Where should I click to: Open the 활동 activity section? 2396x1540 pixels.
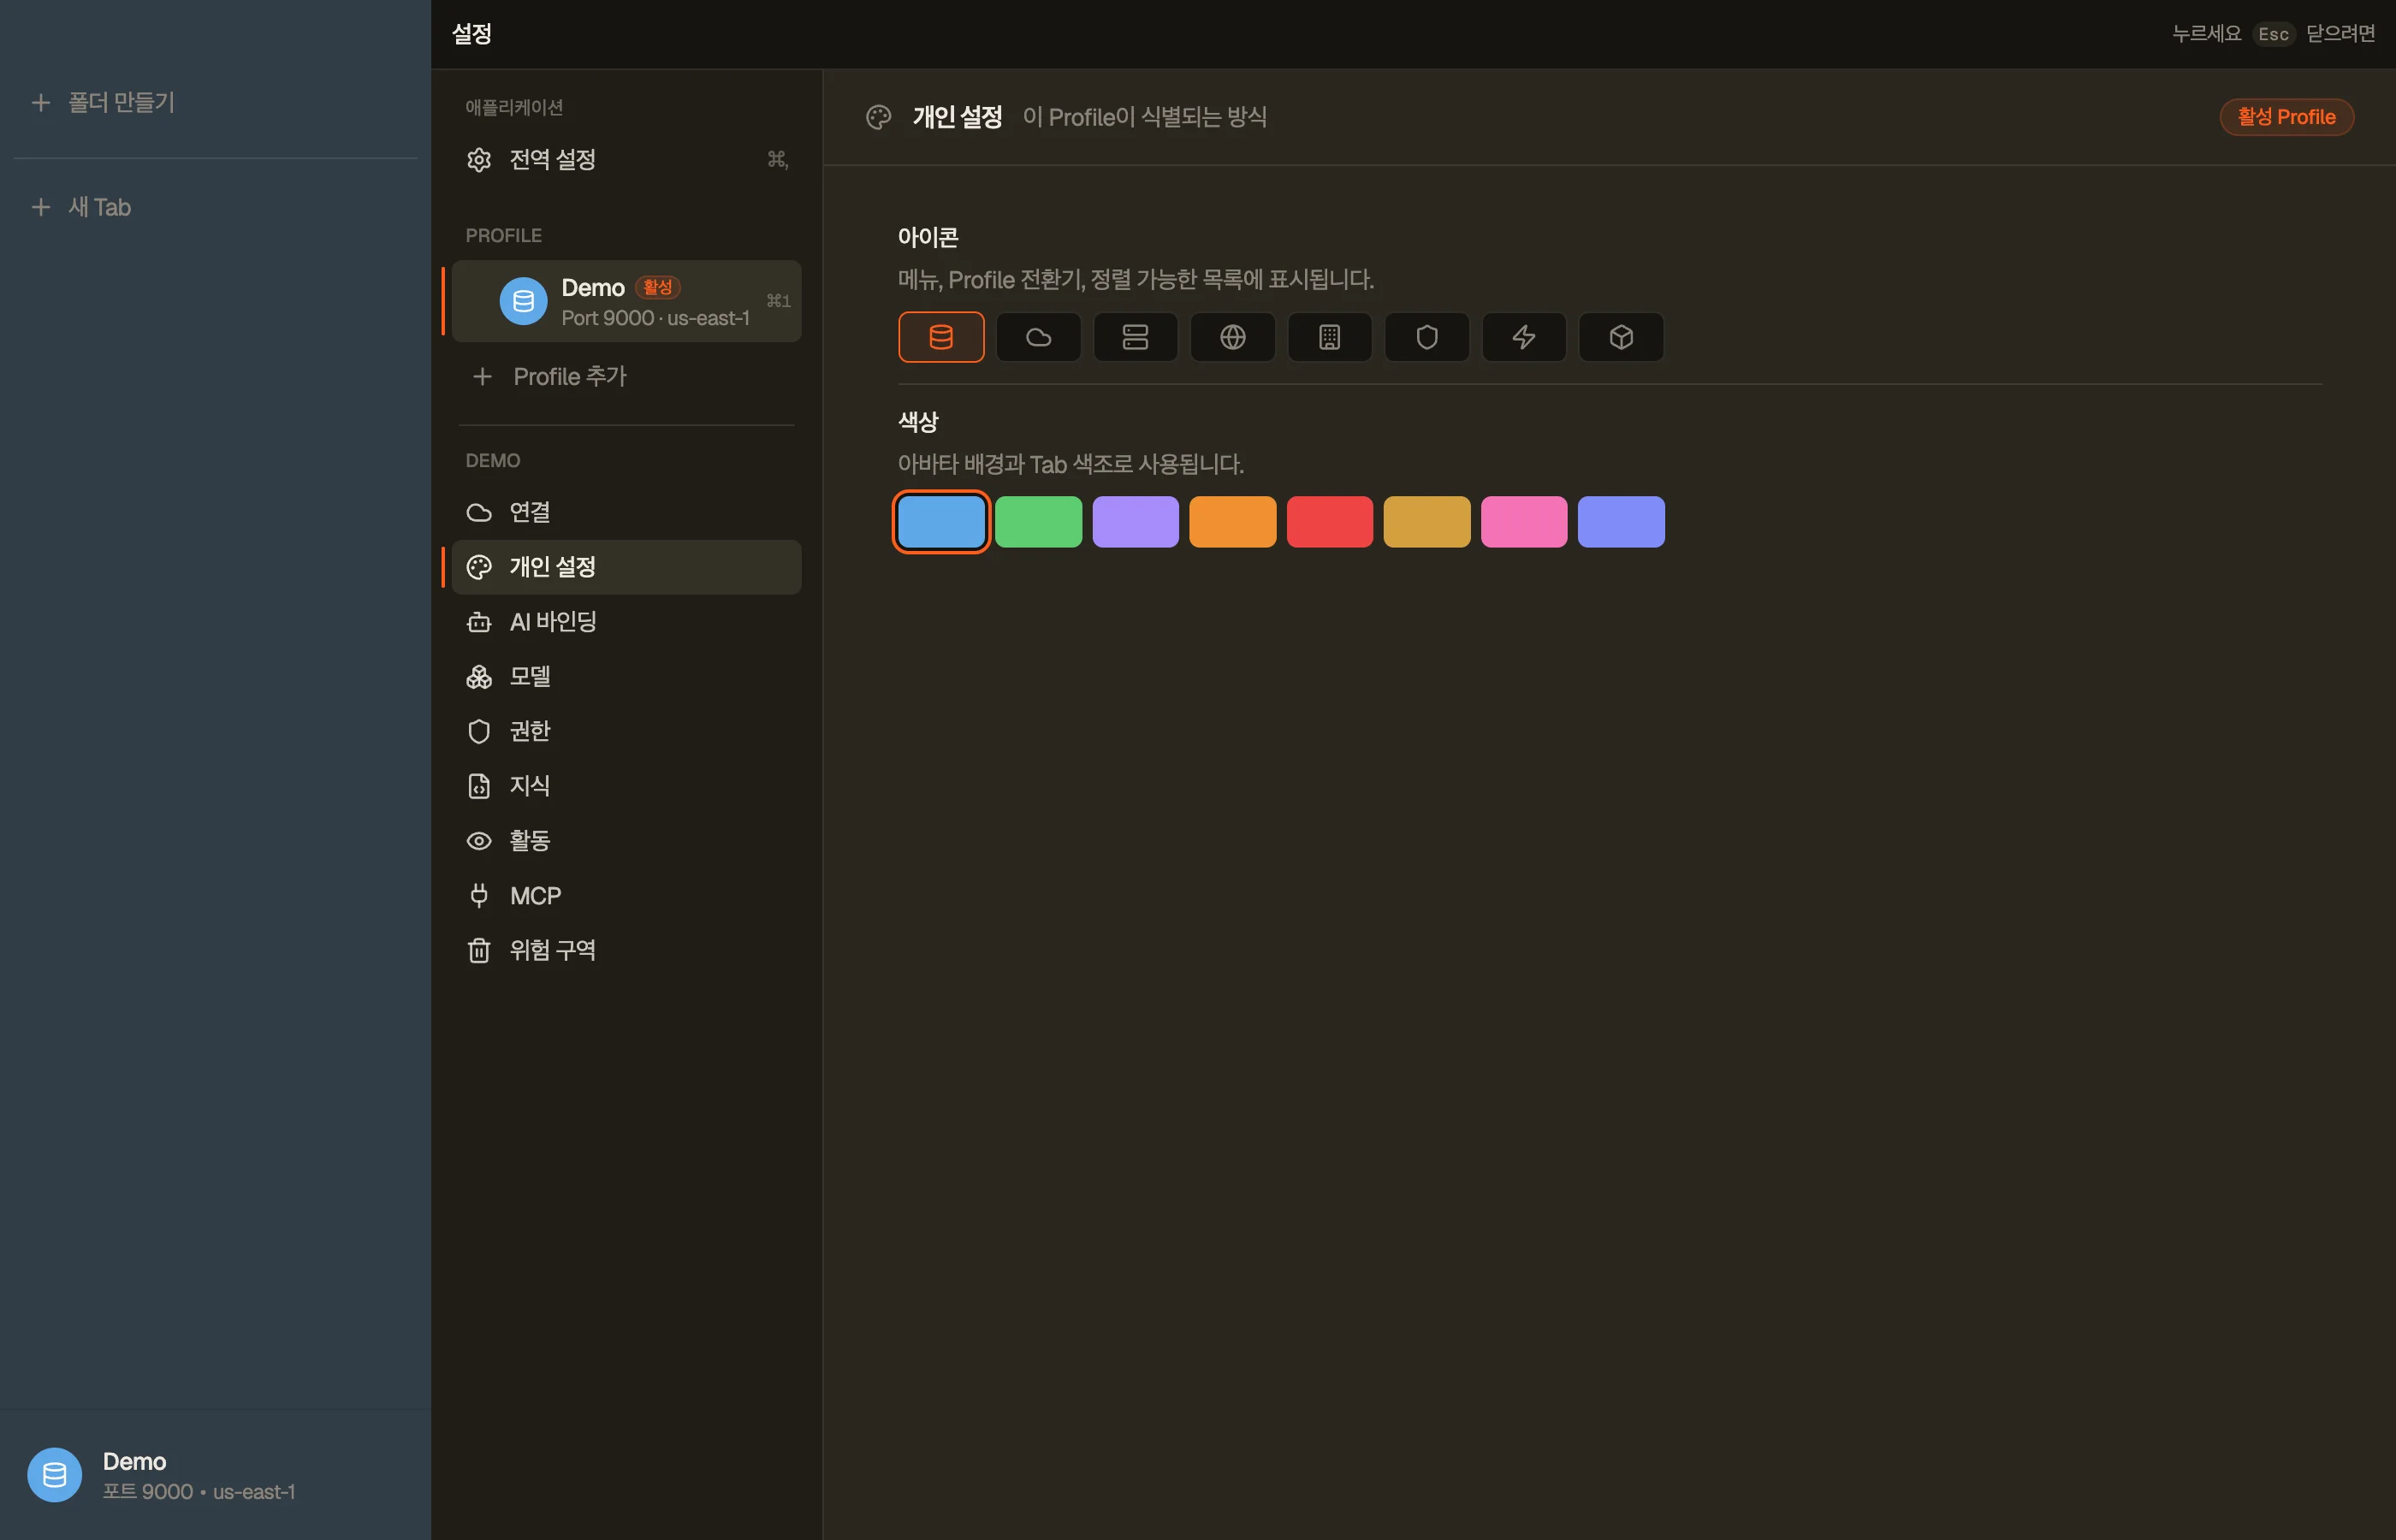click(x=626, y=841)
